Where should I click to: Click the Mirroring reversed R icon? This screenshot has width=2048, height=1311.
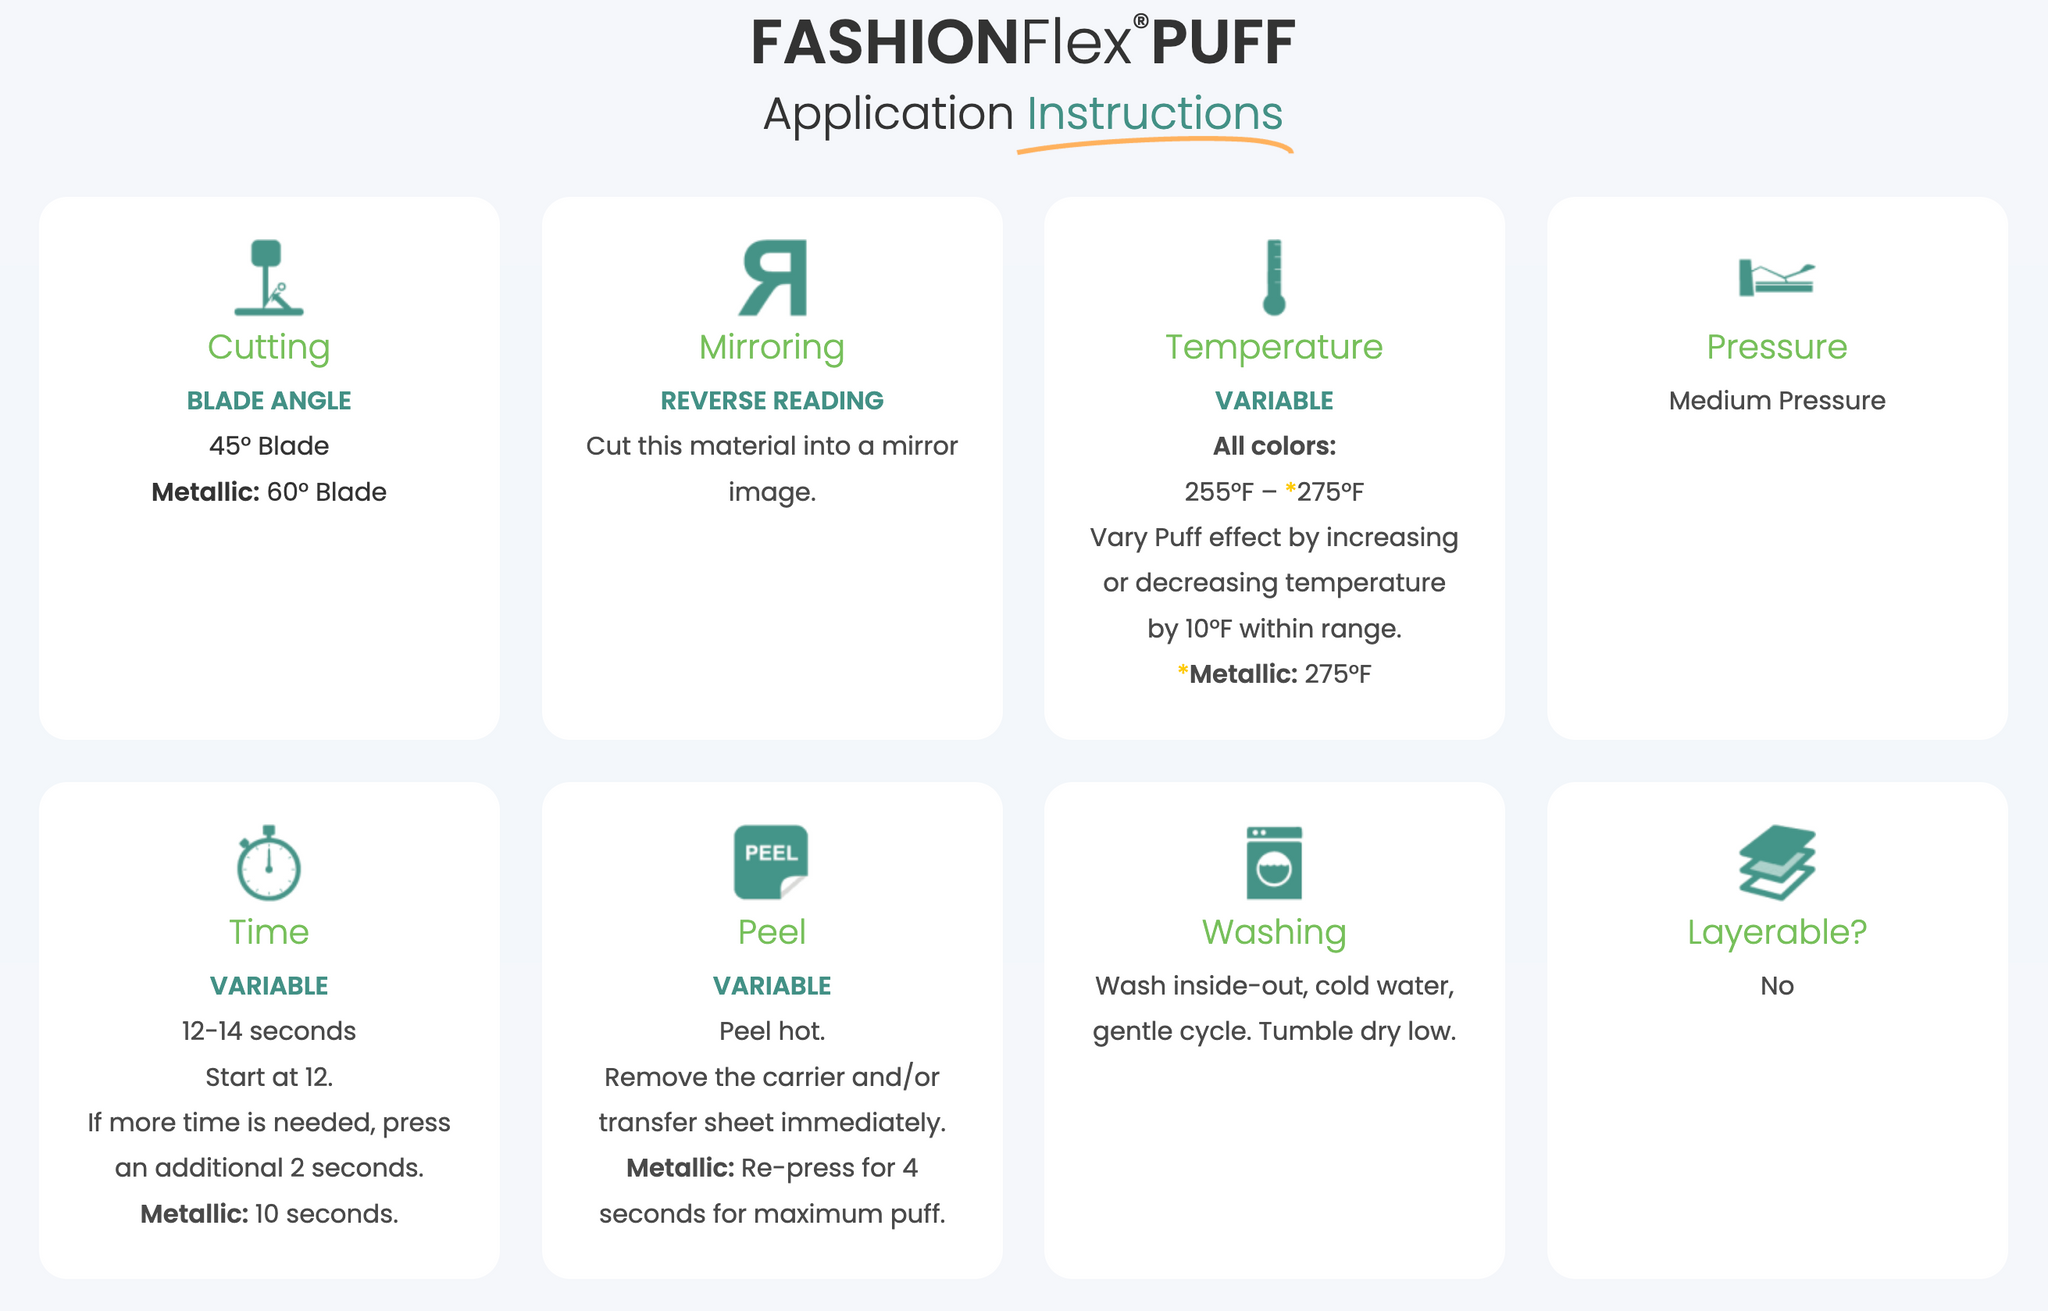point(772,277)
